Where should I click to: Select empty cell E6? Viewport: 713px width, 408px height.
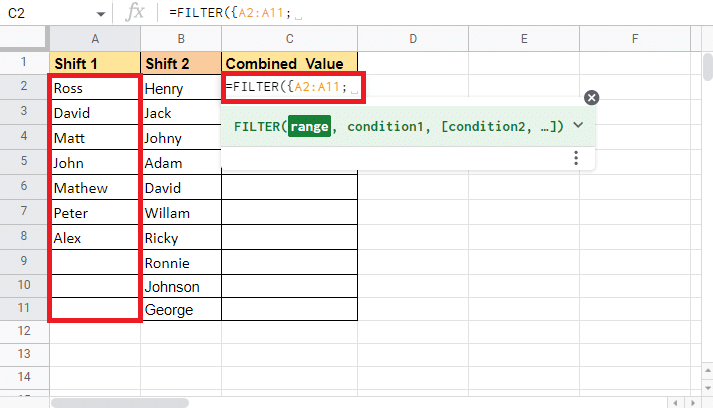(x=524, y=187)
